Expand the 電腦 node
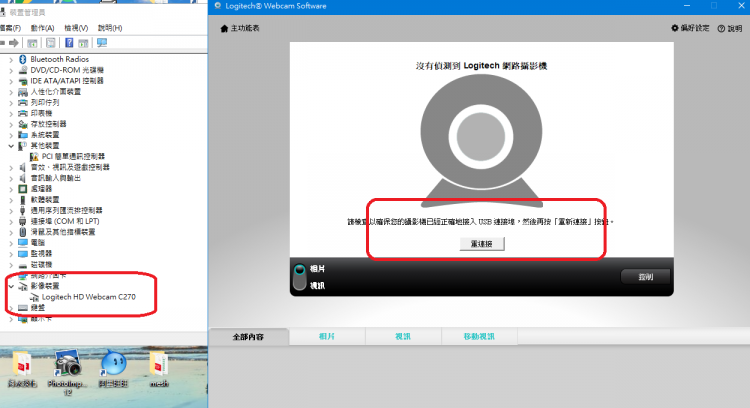The height and width of the screenshot is (408, 750). (x=11, y=243)
